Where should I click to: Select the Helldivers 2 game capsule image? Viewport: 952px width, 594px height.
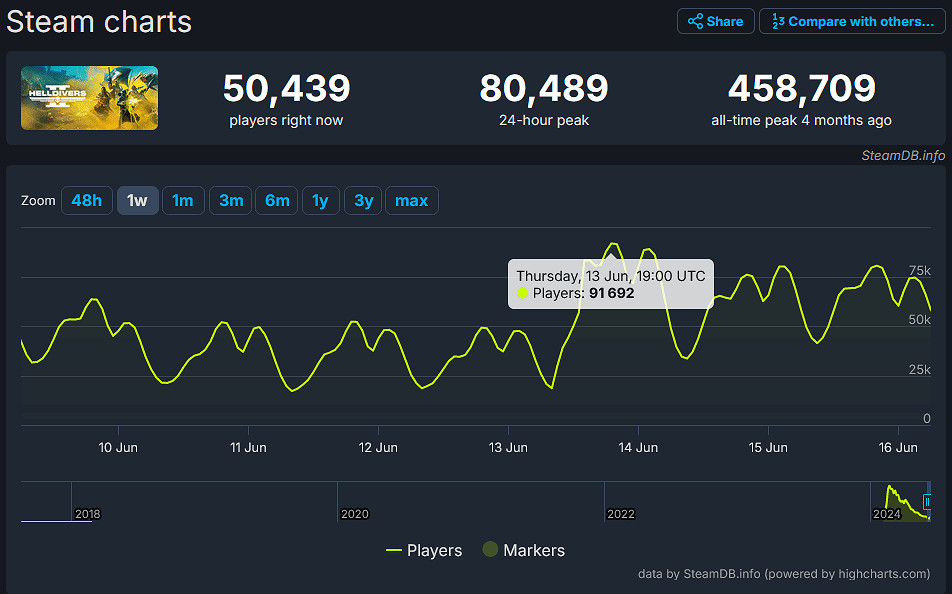(89, 97)
